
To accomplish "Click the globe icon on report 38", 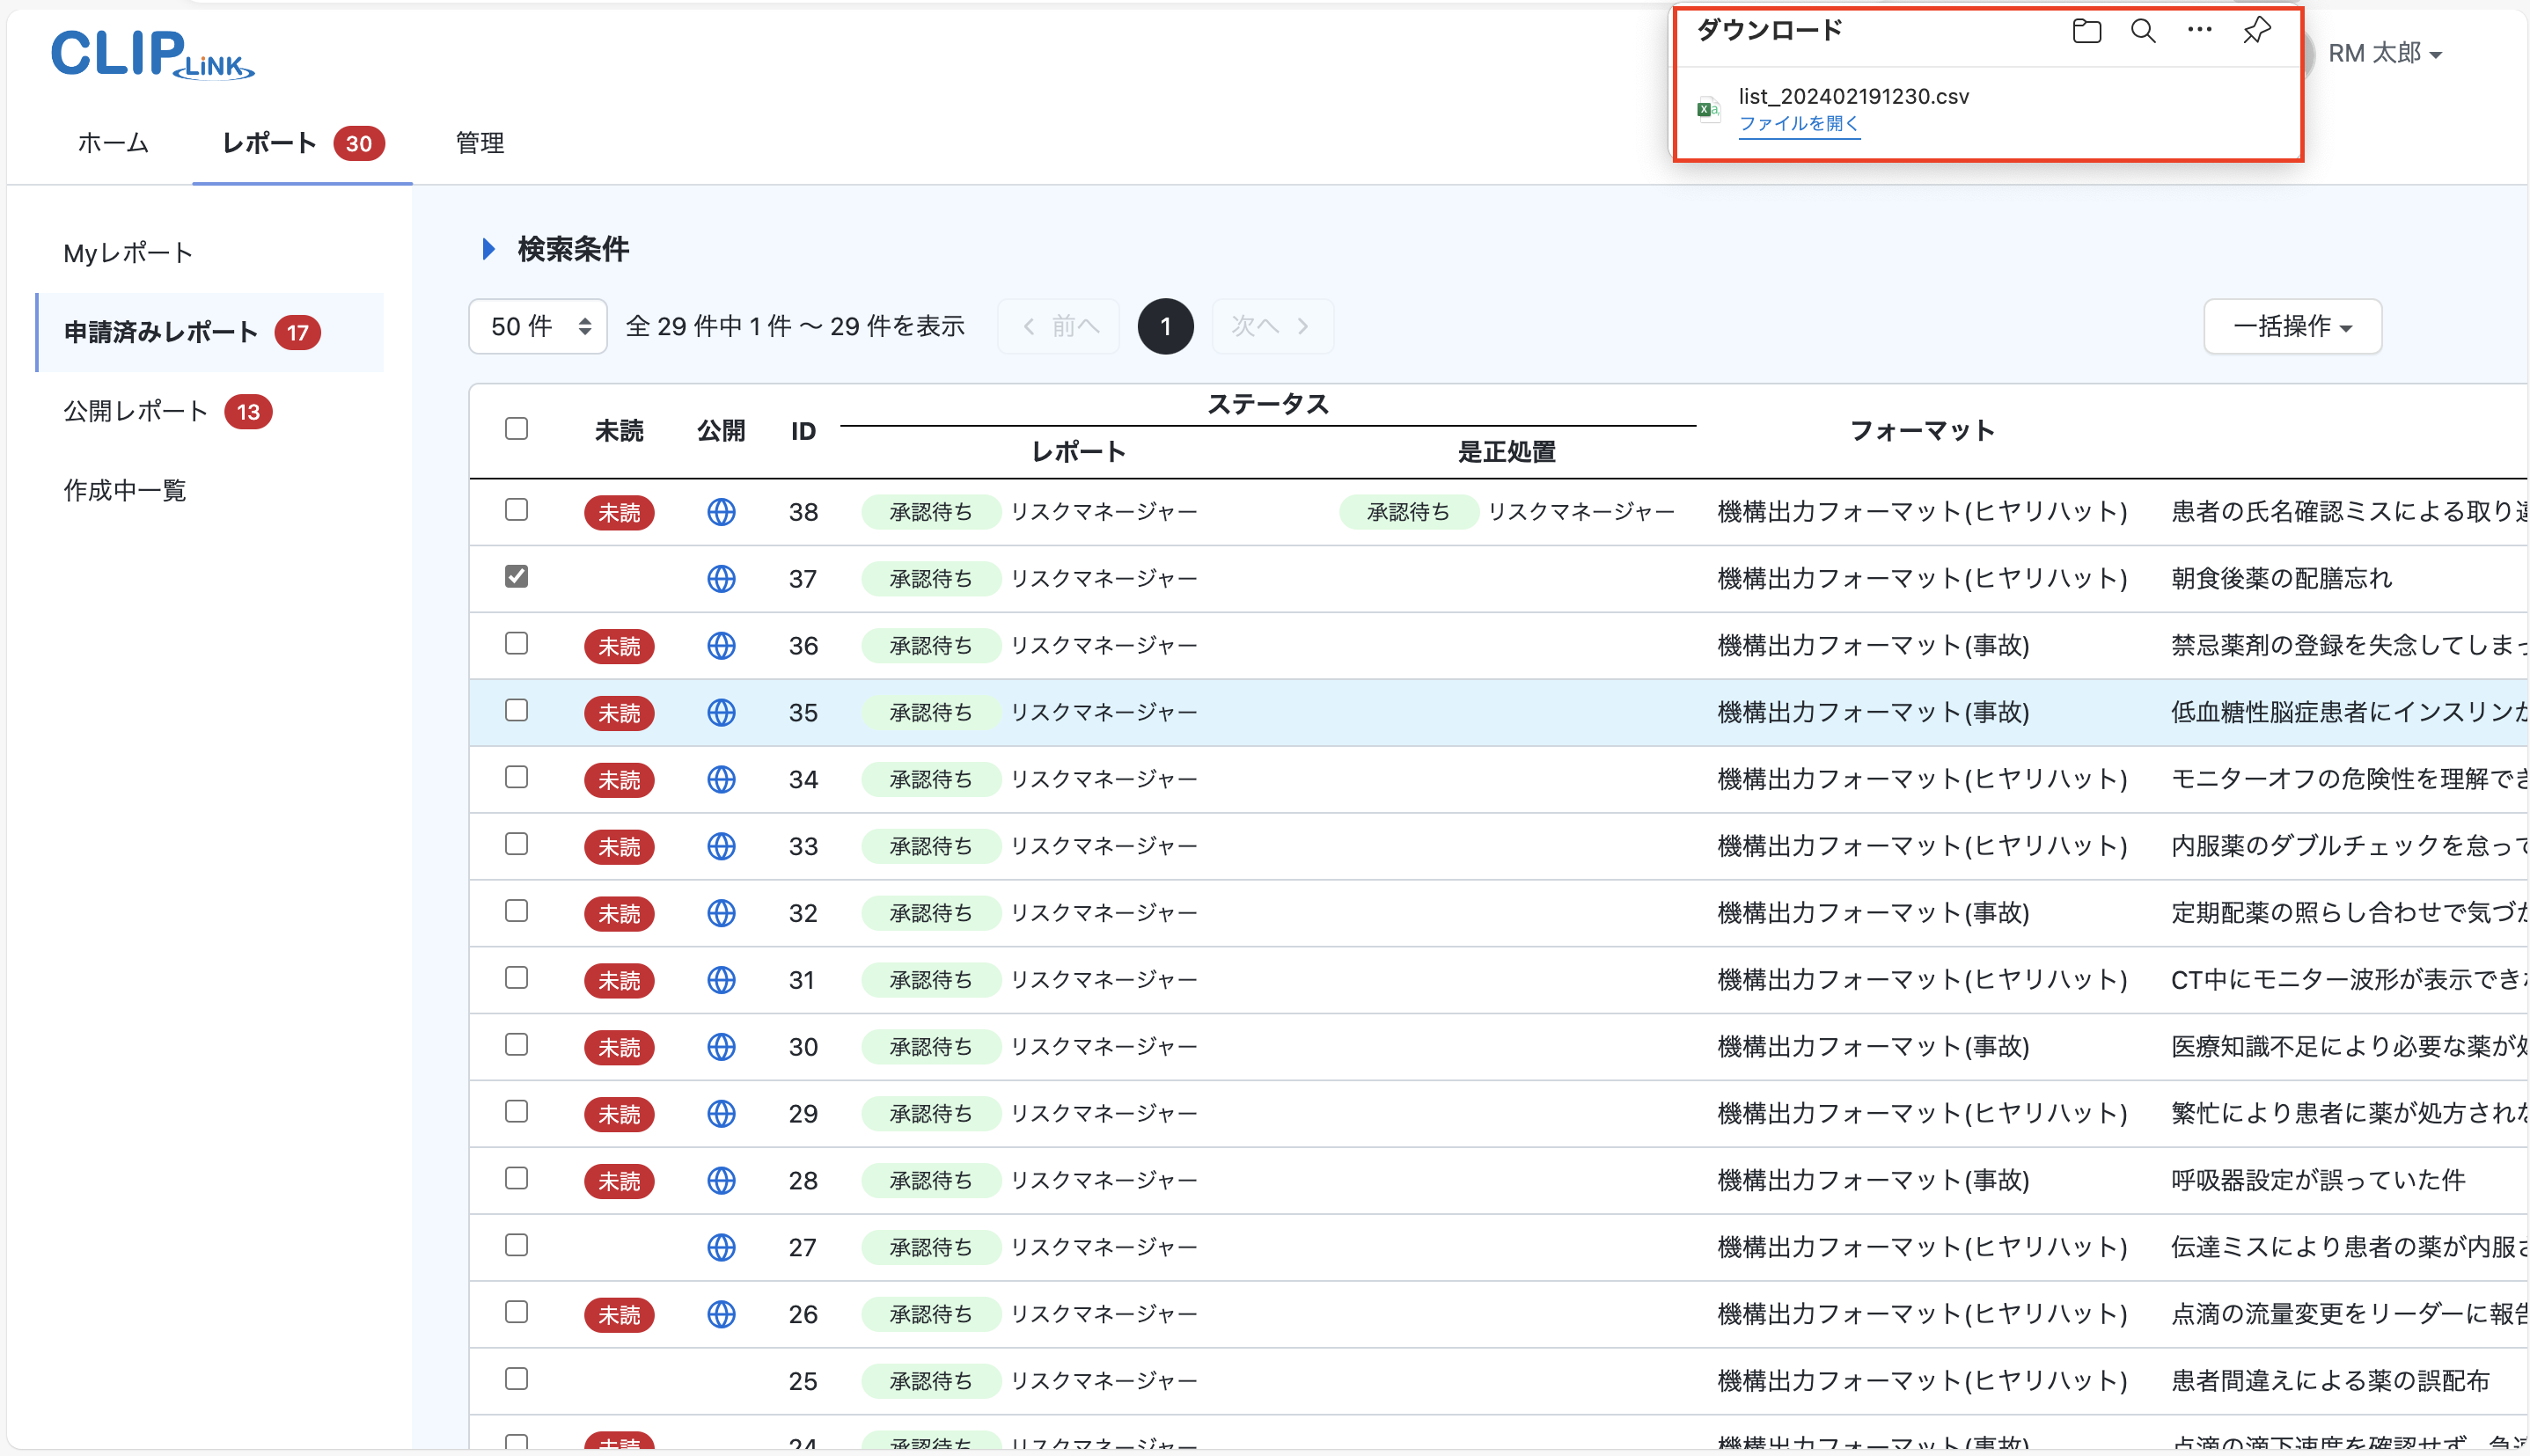I will coord(721,512).
